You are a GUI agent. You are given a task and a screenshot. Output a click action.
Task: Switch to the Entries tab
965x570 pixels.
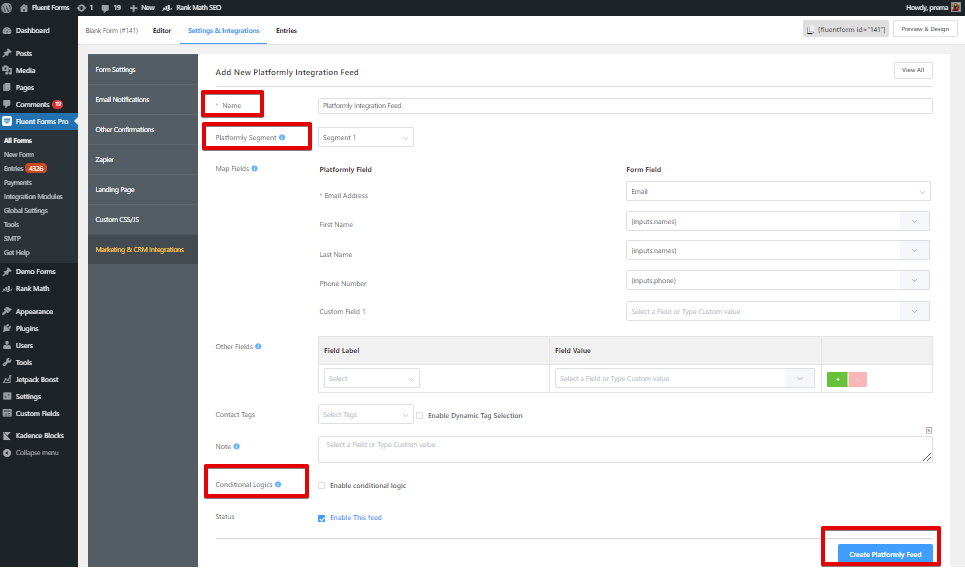(286, 31)
